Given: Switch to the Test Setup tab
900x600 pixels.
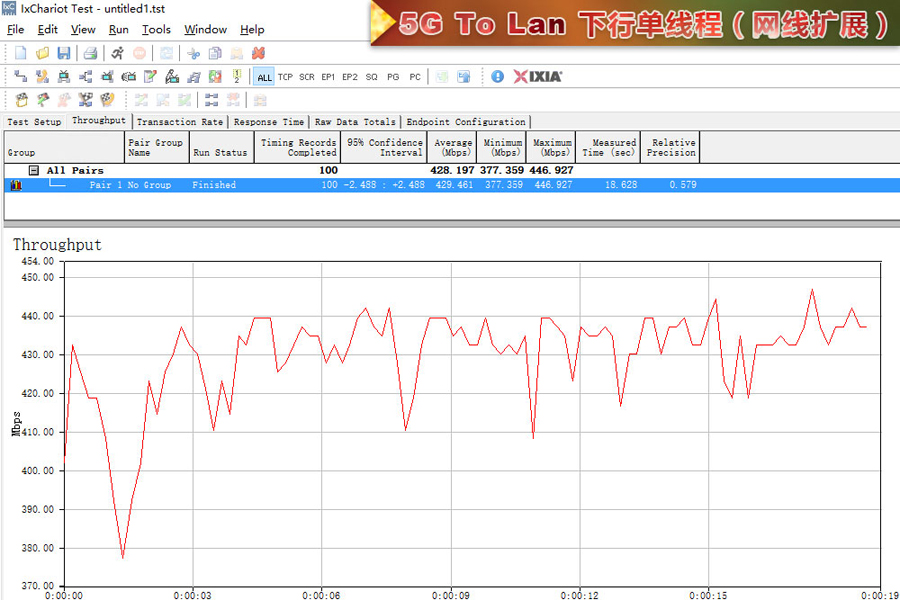Looking at the screenshot, I should click(x=34, y=122).
